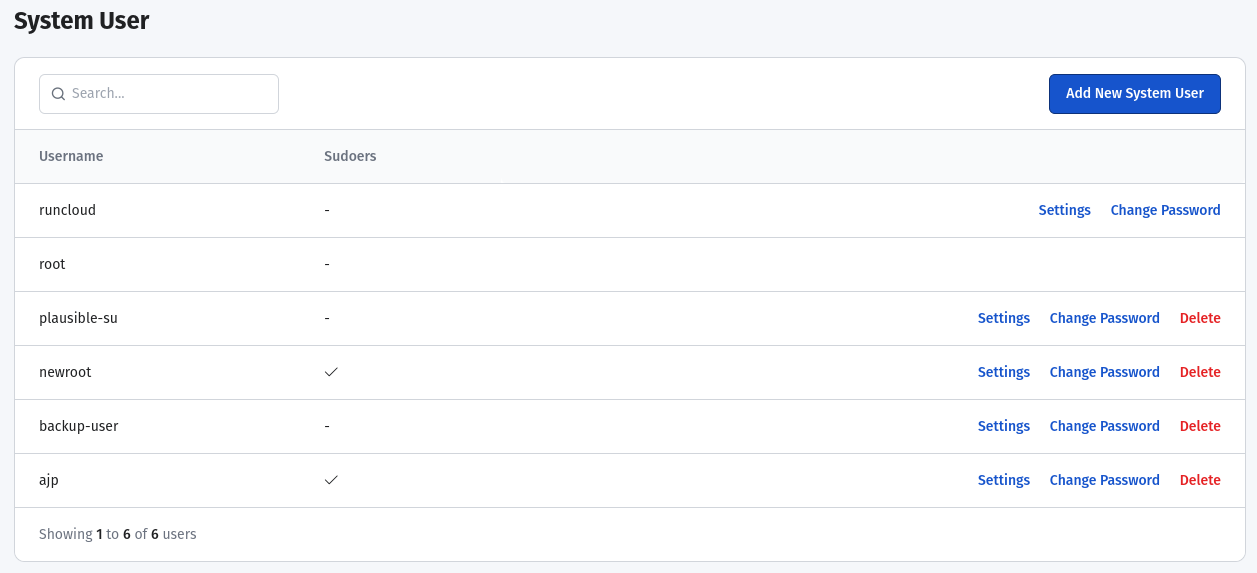
Task: Delete the newroot user
Action: pyautogui.click(x=1200, y=372)
